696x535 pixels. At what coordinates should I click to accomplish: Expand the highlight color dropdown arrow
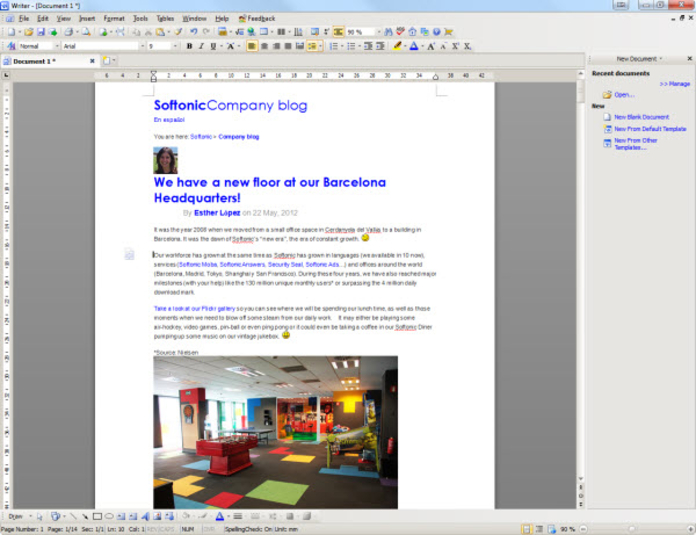[x=405, y=46]
